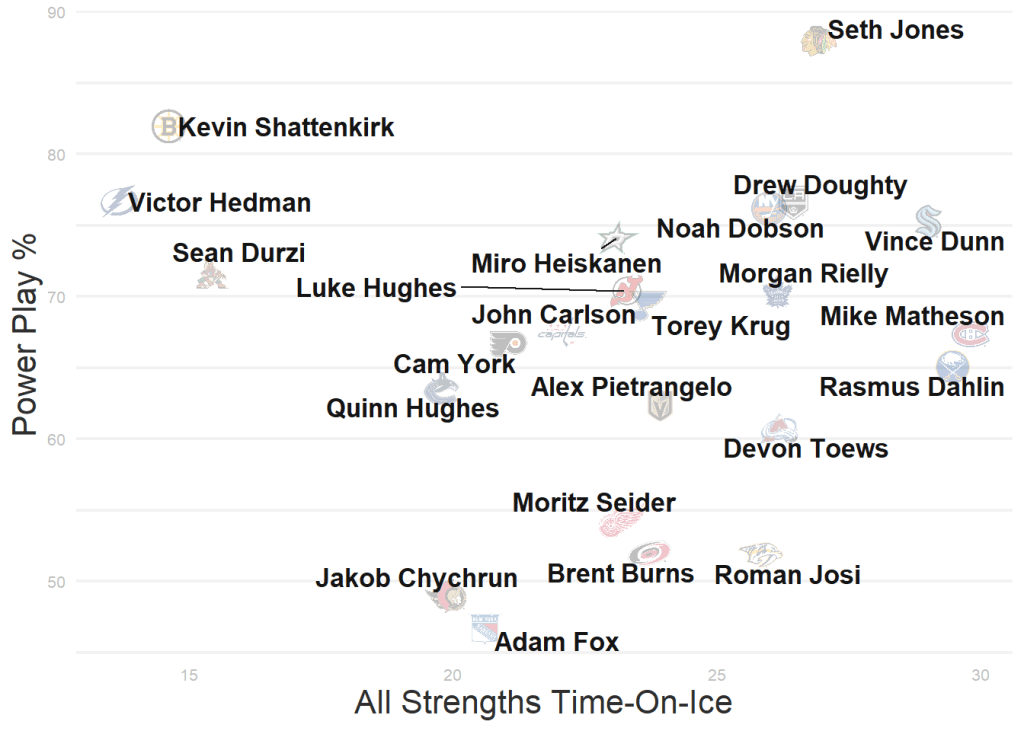Click the Seth Jones player label

tap(896, 30)
